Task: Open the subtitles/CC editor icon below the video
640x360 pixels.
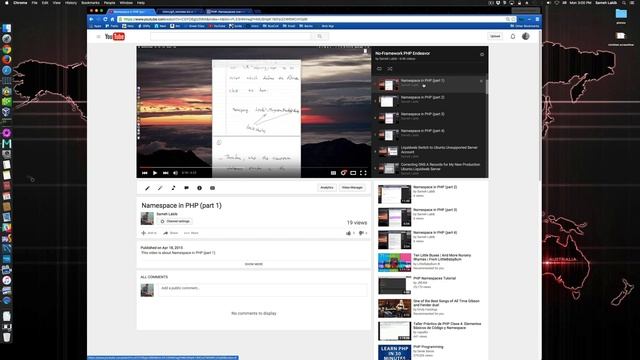Action: pos(212,188)
